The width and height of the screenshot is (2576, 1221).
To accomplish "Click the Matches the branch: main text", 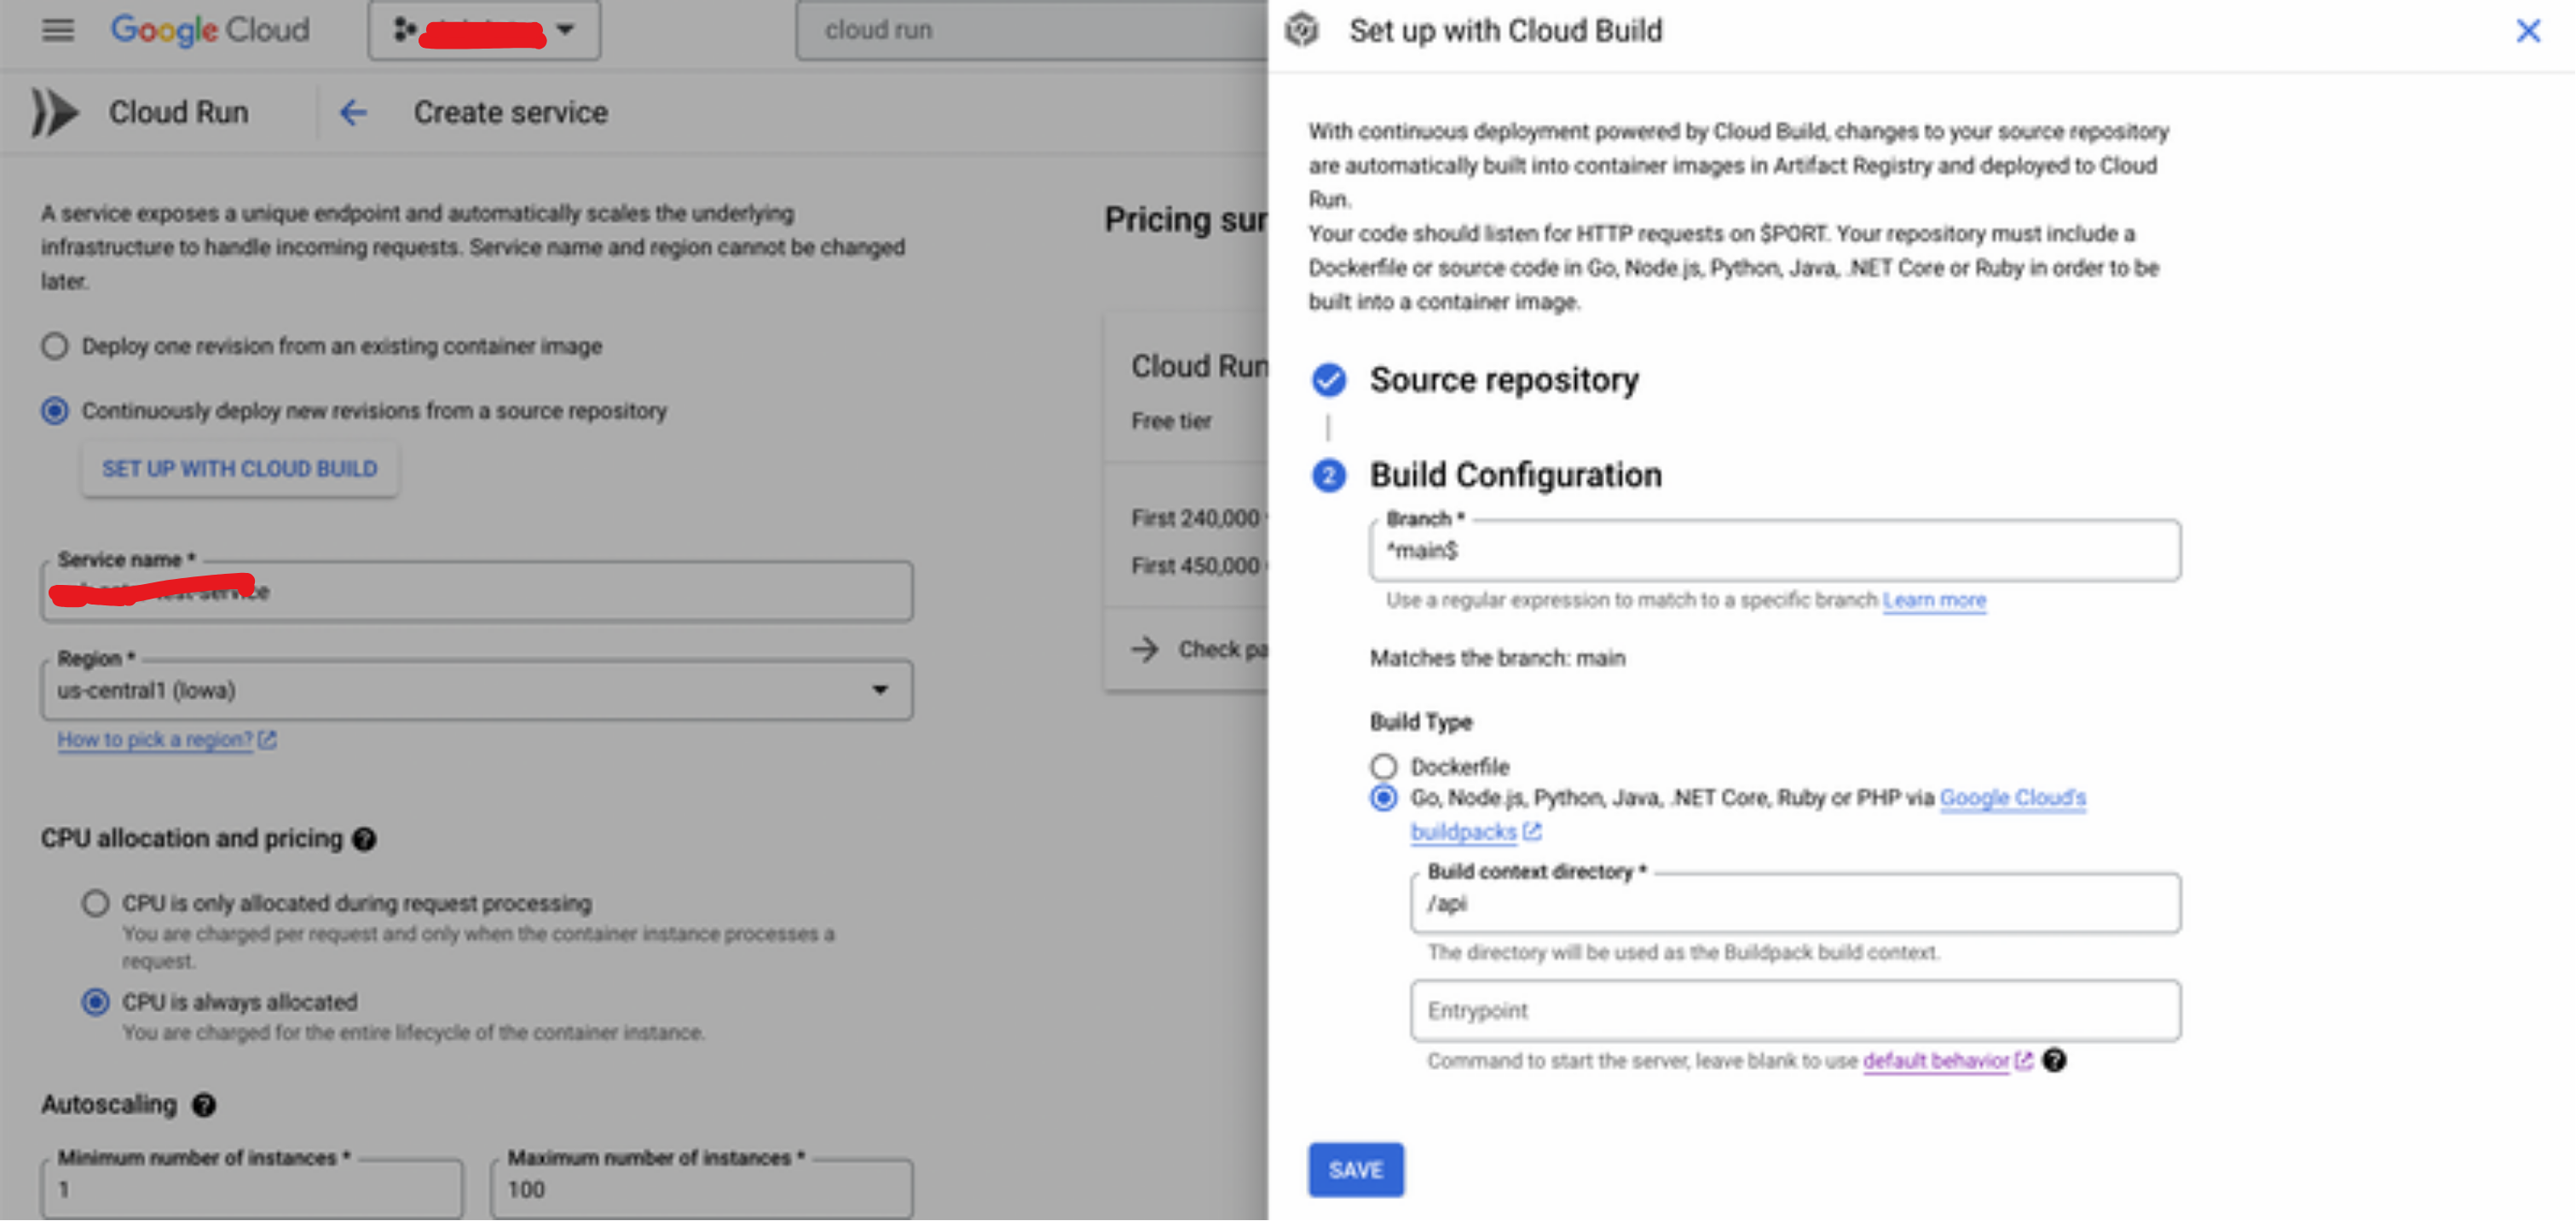I will [1497, 658].
